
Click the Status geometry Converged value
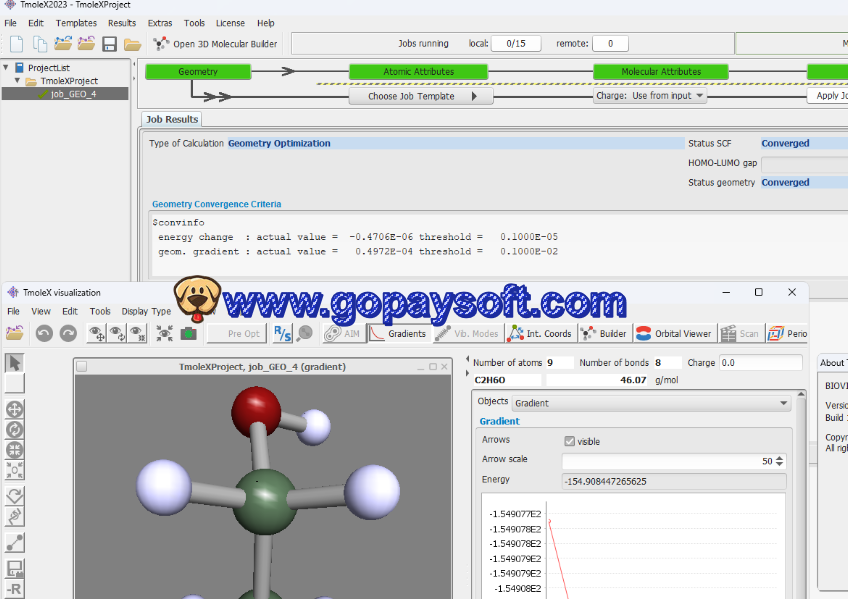pos(785,182)
